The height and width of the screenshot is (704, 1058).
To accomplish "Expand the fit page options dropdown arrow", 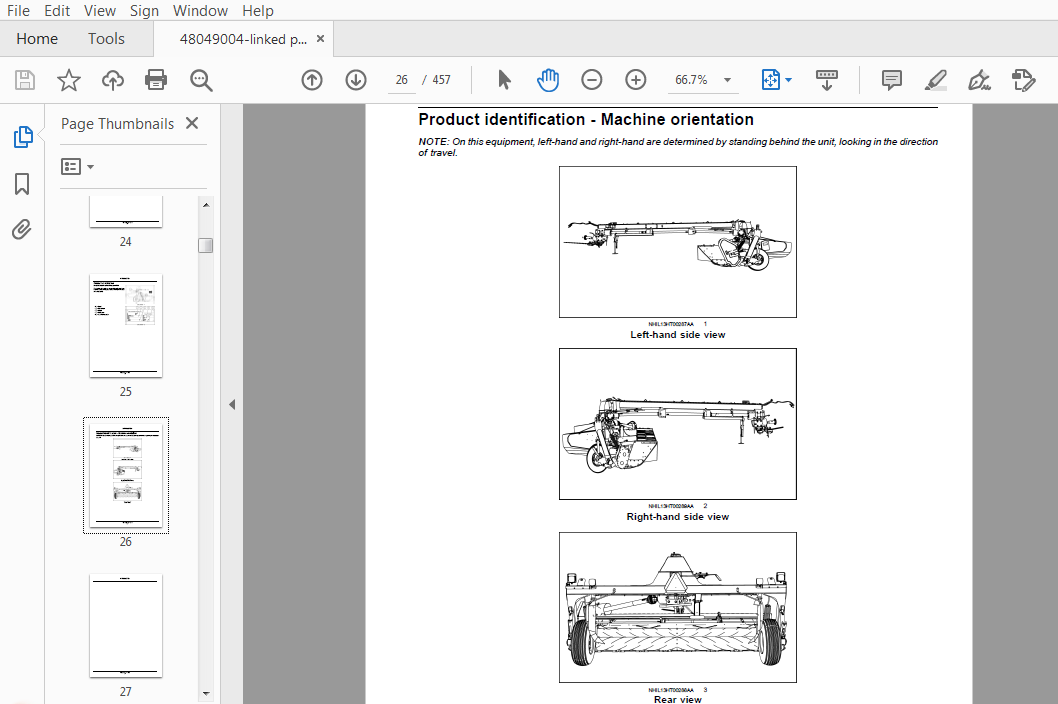I will click(789, 80).
